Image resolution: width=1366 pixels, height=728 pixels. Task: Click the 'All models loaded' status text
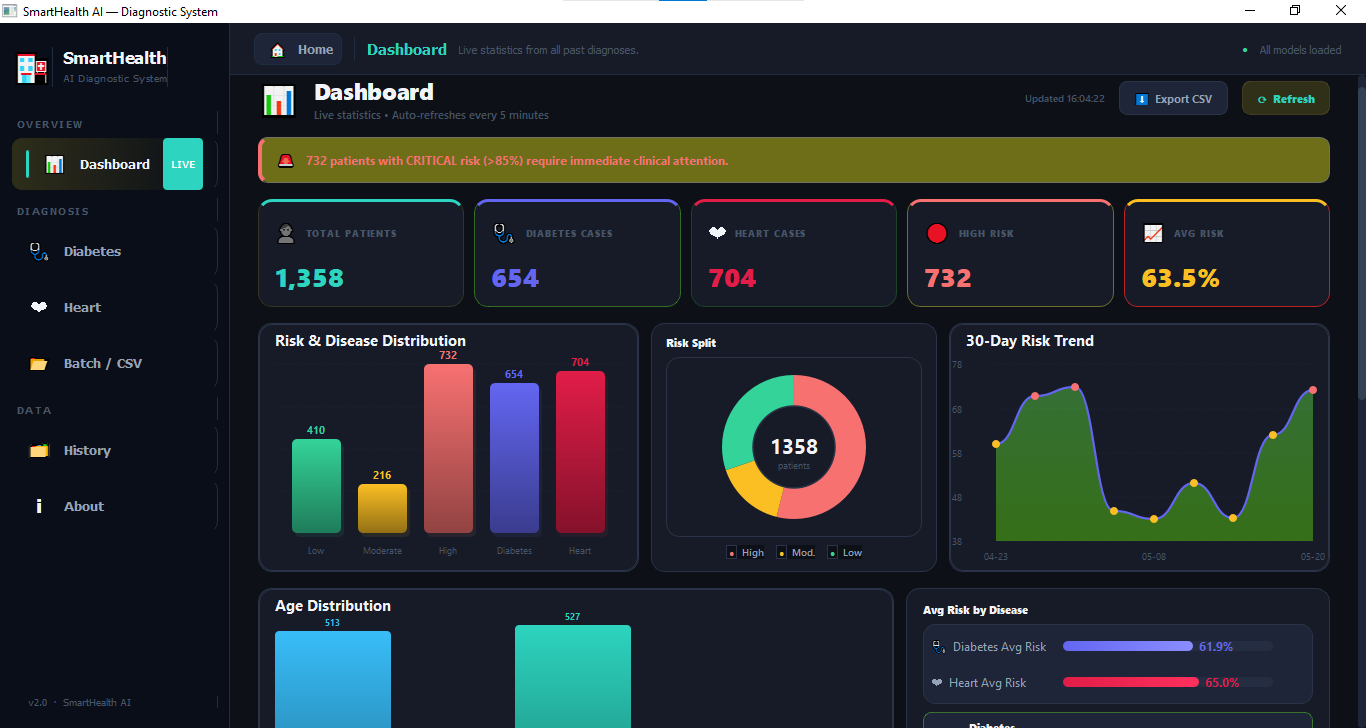1300,50
